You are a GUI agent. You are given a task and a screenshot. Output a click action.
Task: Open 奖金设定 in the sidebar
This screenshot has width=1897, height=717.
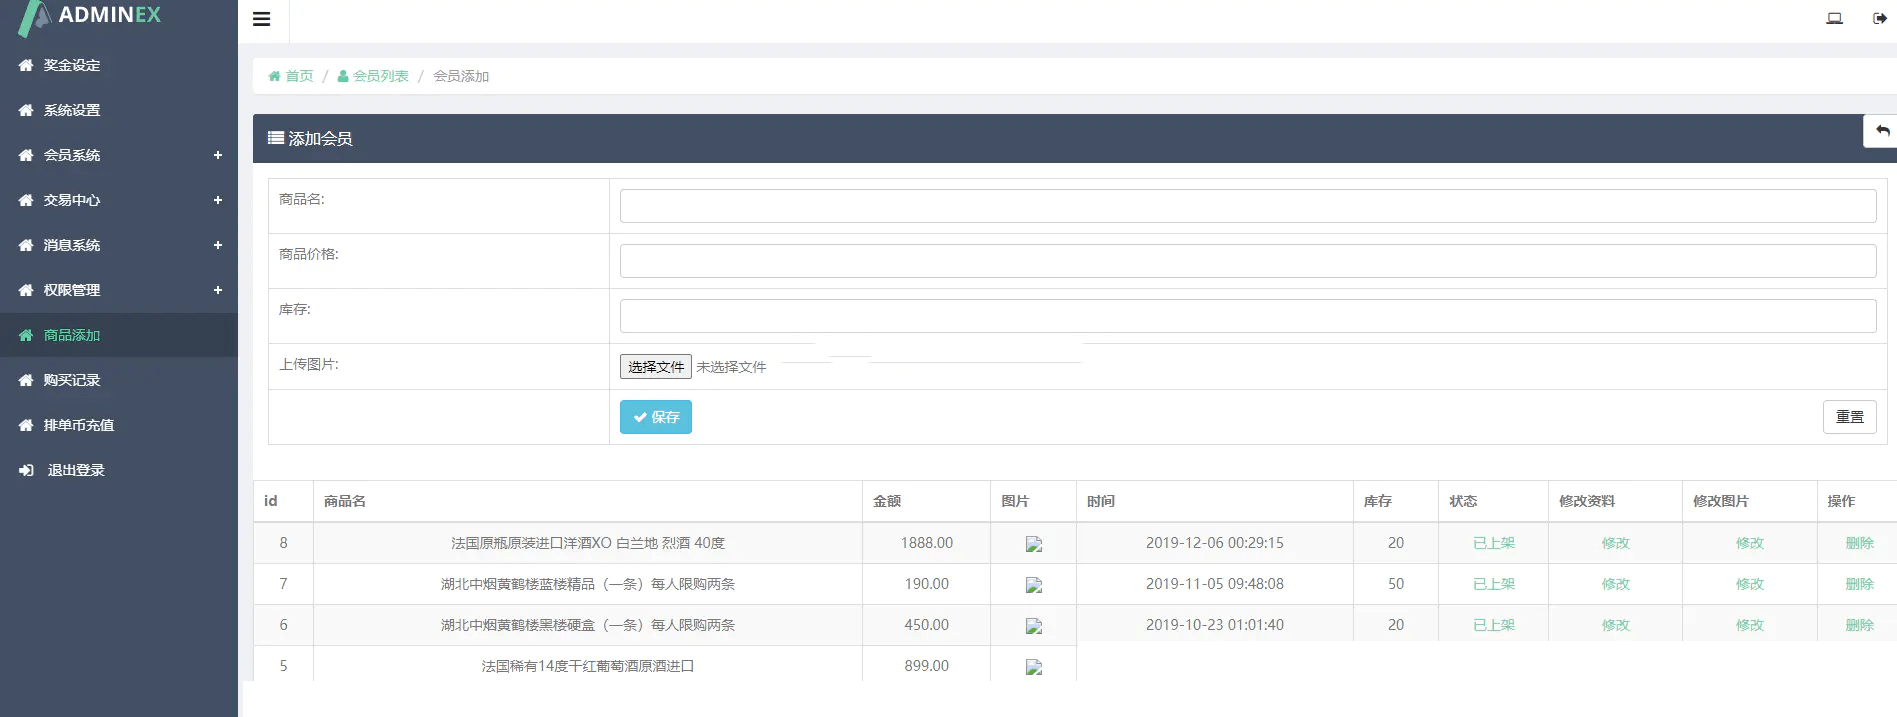click(x=72, y=65)
